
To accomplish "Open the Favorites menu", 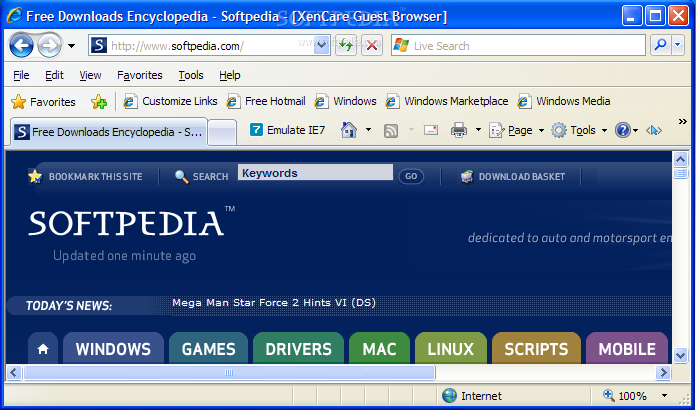I will [x=139, y=75].
